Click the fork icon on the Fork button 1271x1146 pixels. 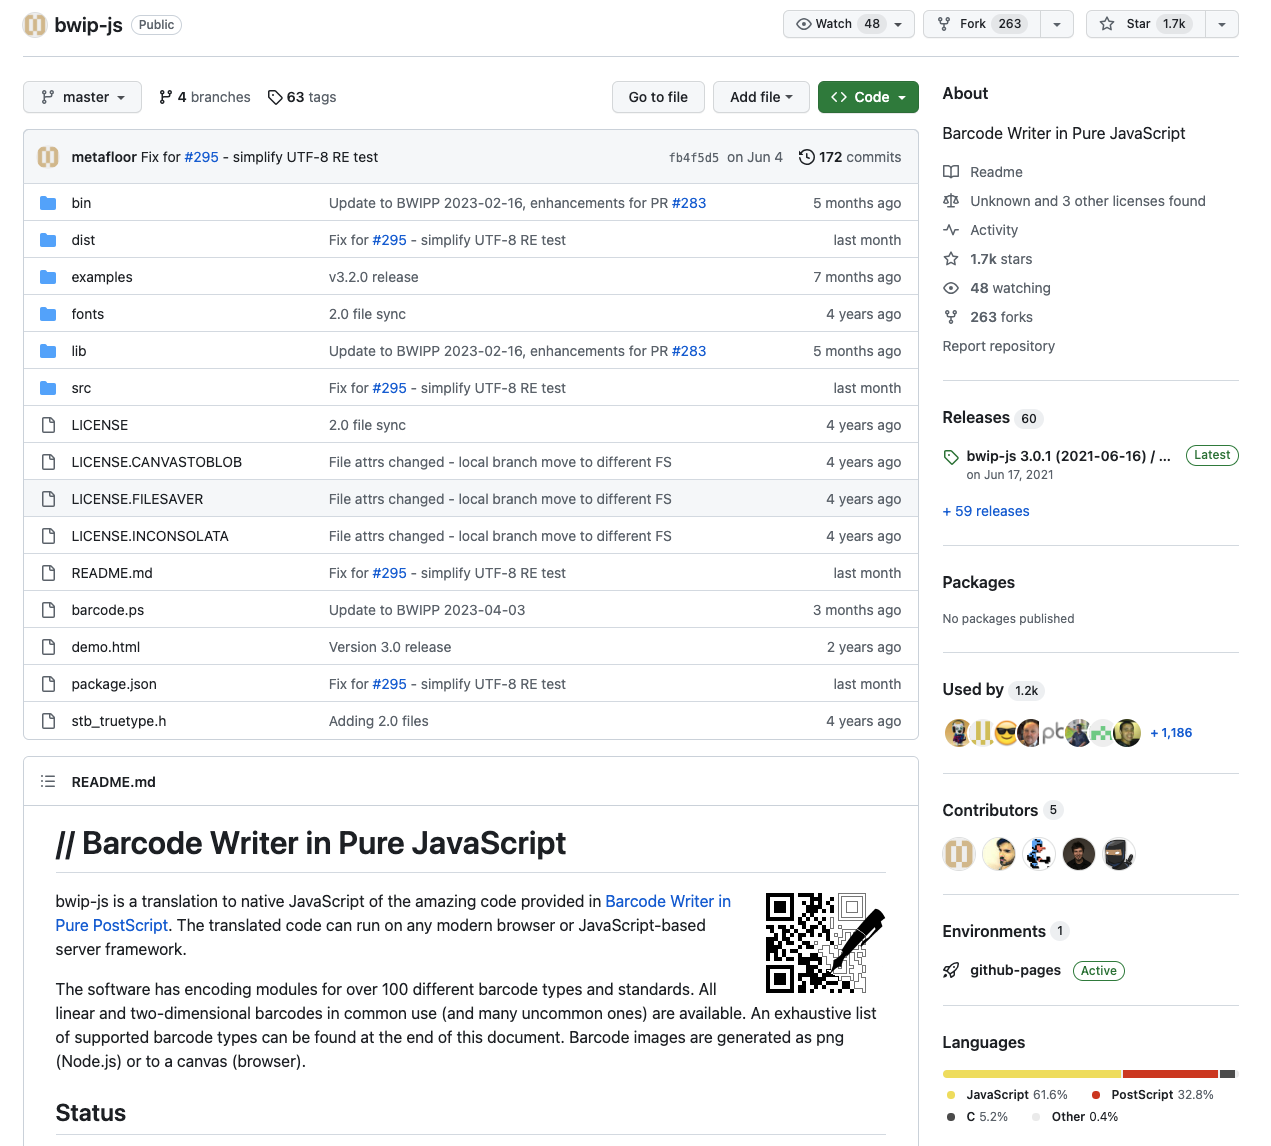tap(941, 24)
